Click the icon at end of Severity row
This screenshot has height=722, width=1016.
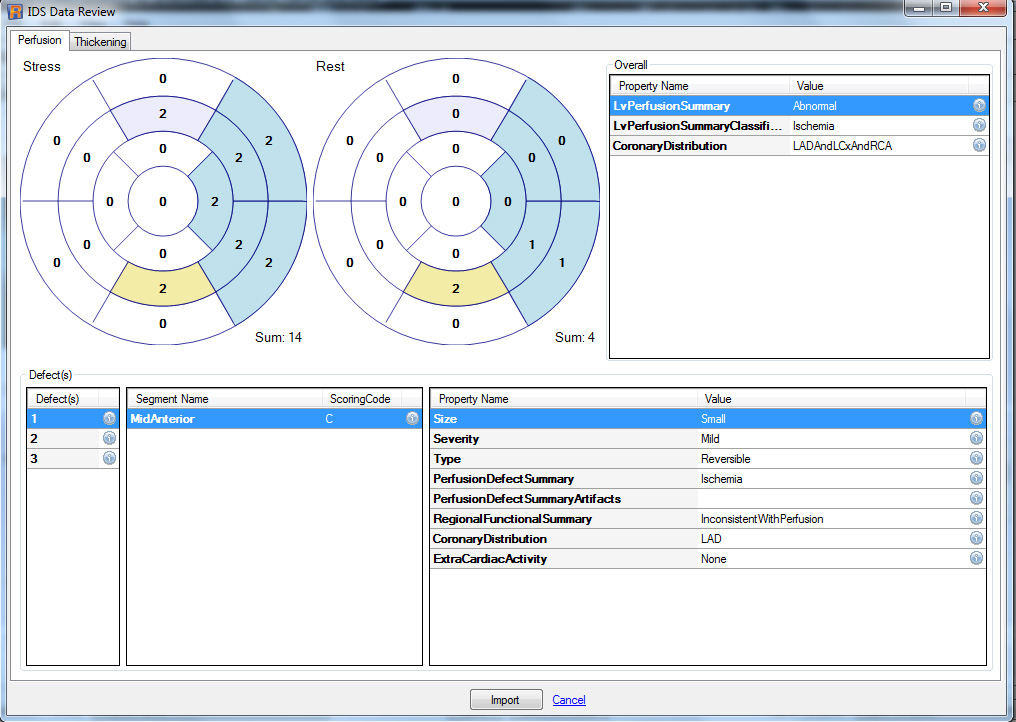pyautogui.click(x=976, y=439)
